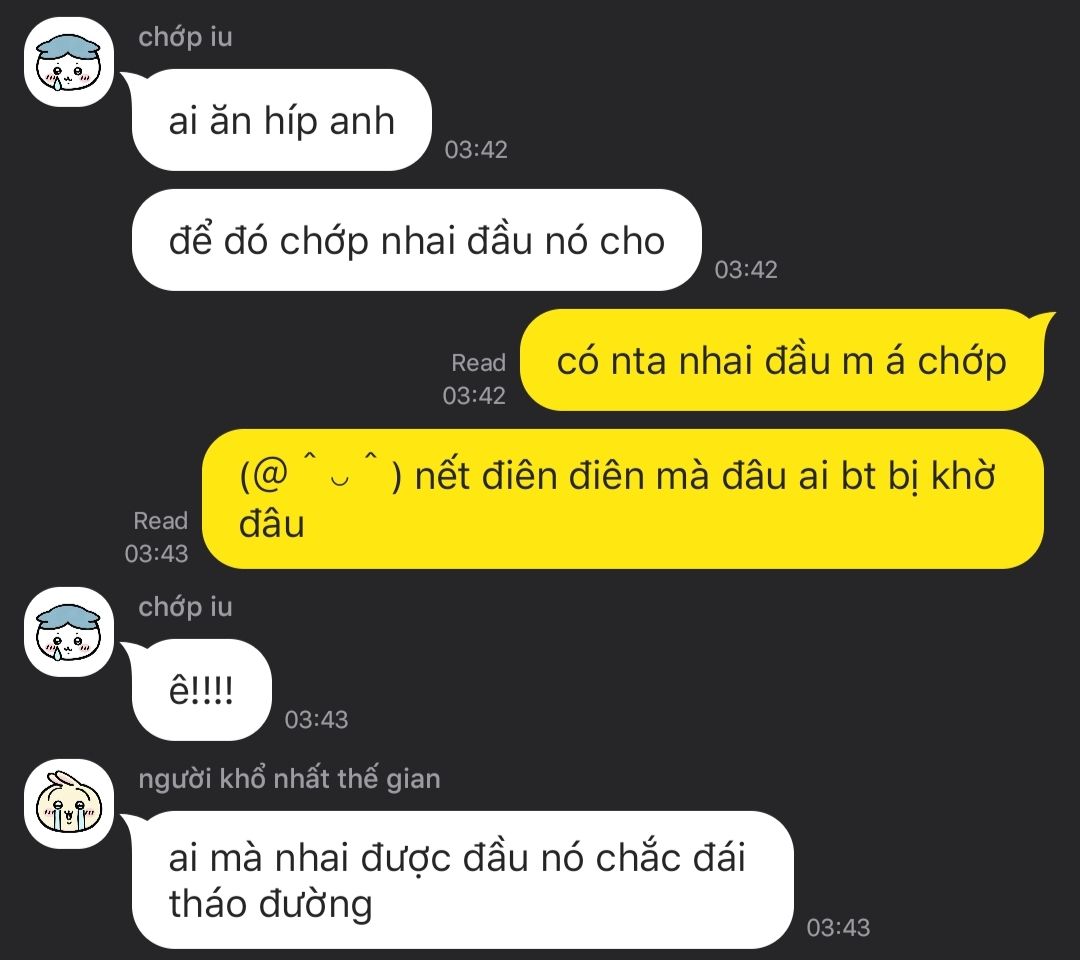Tap the 03:42 timestamp beside 'để đó chớp nhai'

746,269
